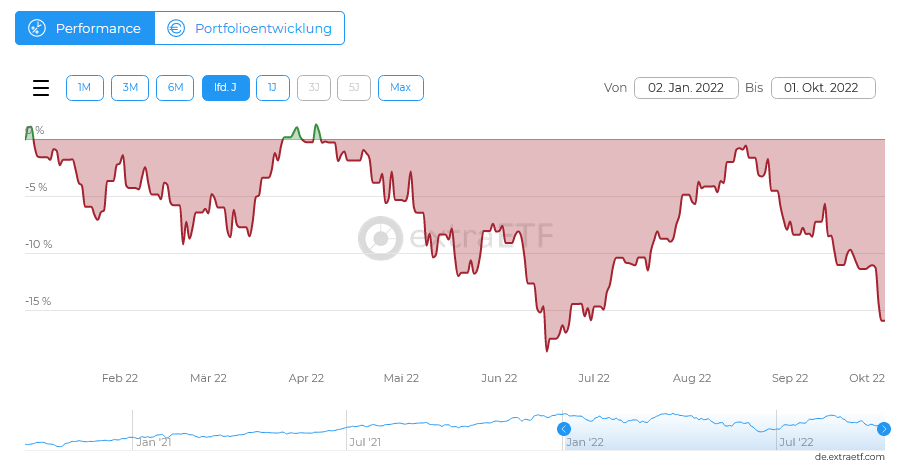Select the lfd. J range button

click(225, 88)
